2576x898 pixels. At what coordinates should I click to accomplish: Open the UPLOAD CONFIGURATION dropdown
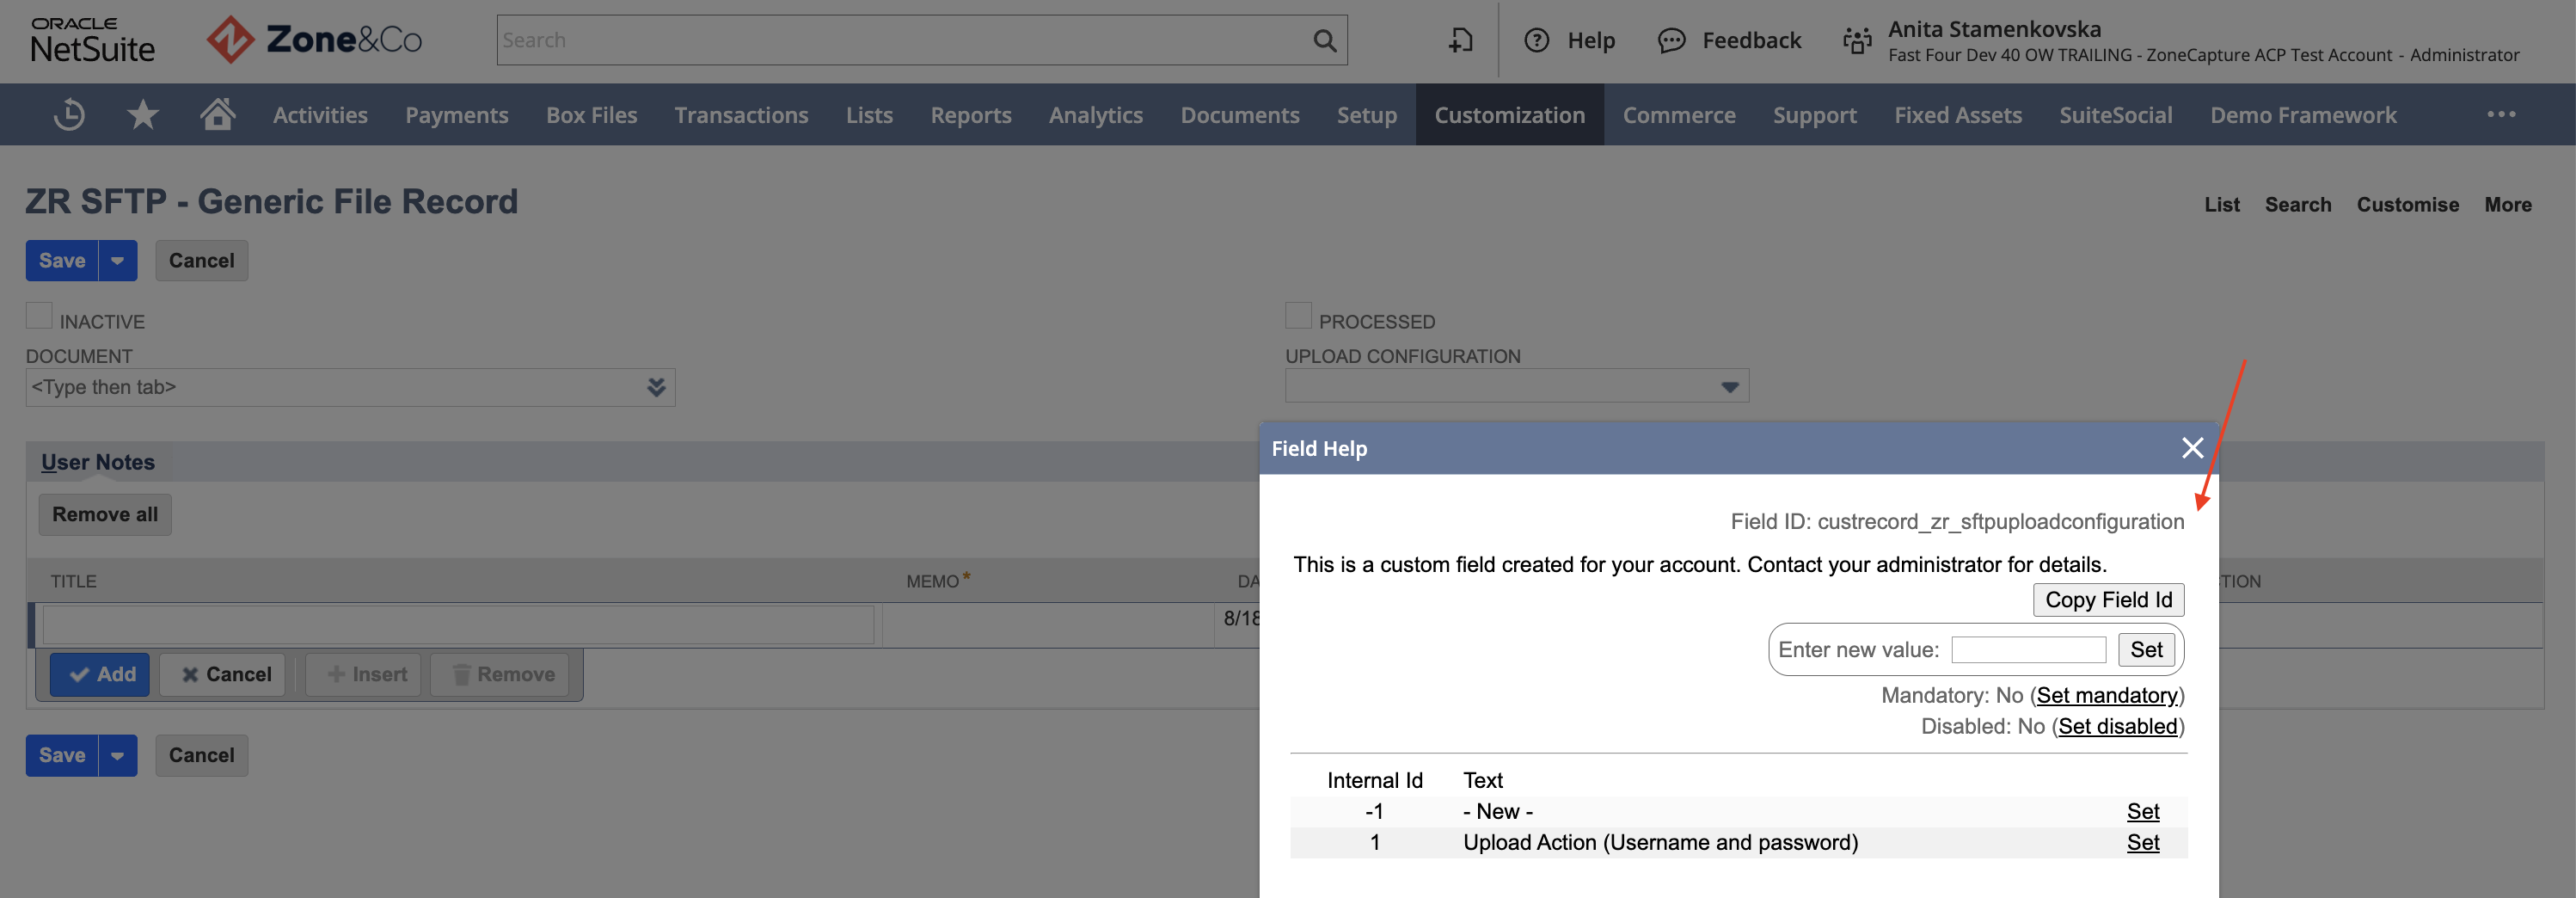[1516, 386]
